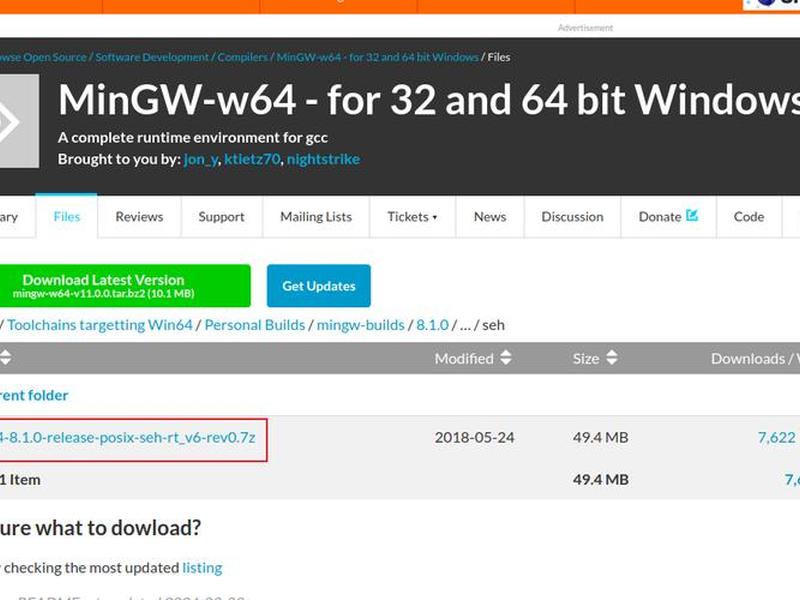Switch to the Reviews tab
800x600 pixels.
[139, 217]
